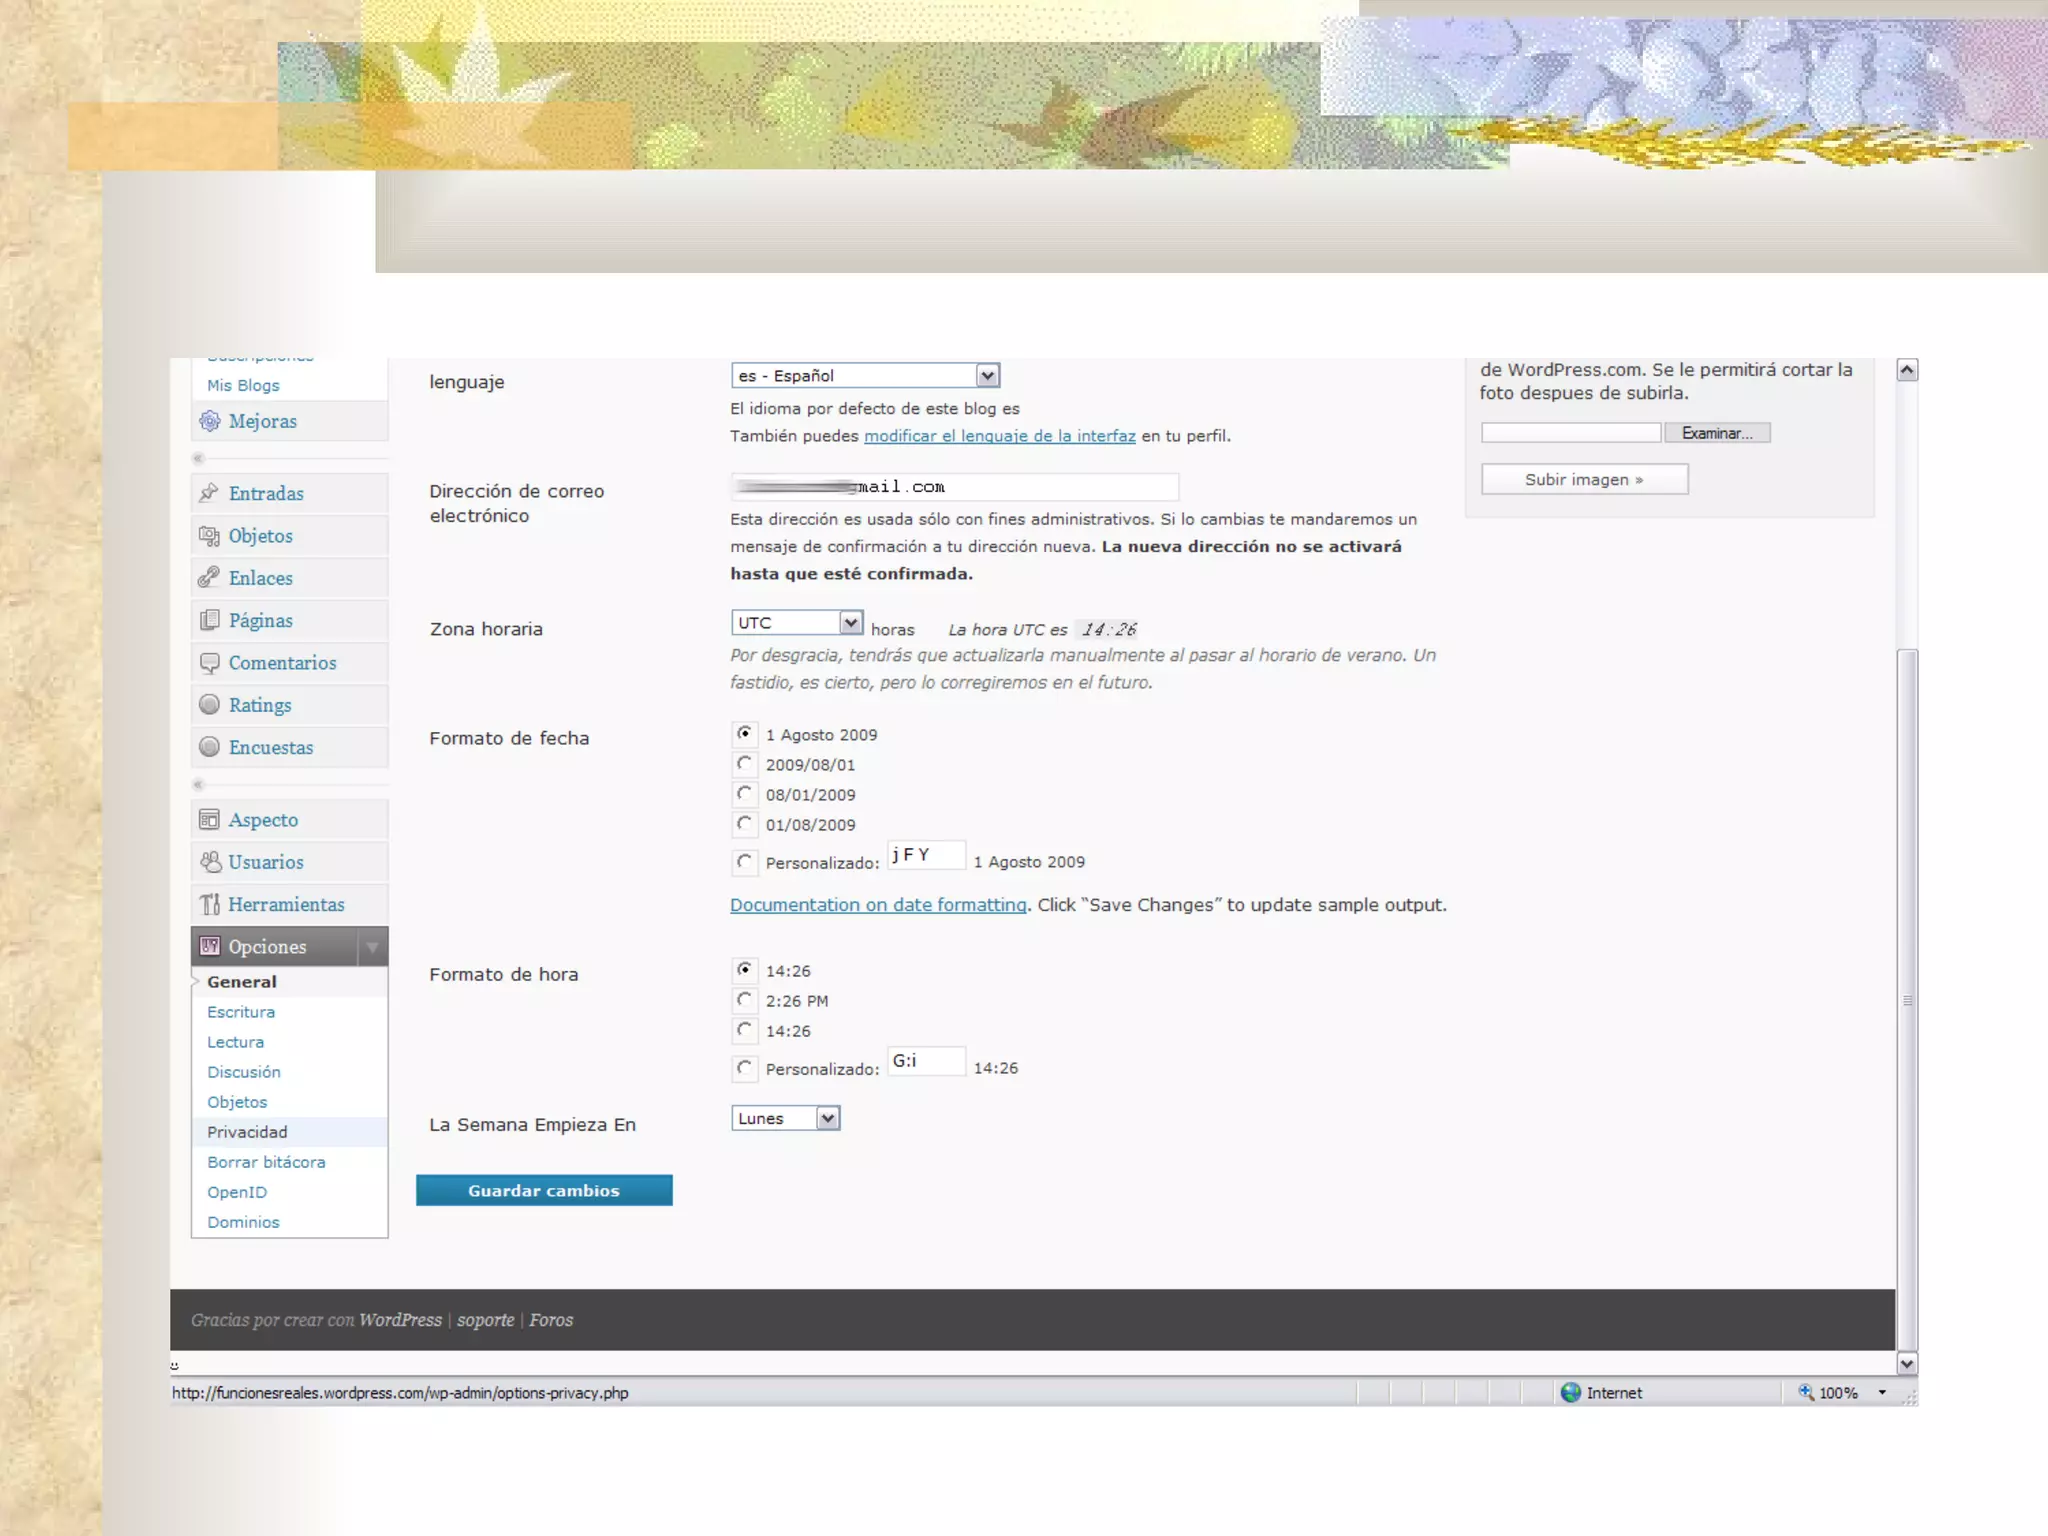Click the vertical scrollbar thumb
This screenshot has height=1536, width=2048.
pos(1907,999)
